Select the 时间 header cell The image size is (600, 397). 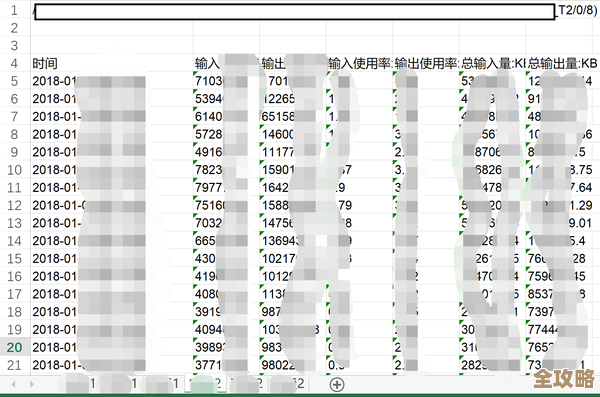click(112, 63)
